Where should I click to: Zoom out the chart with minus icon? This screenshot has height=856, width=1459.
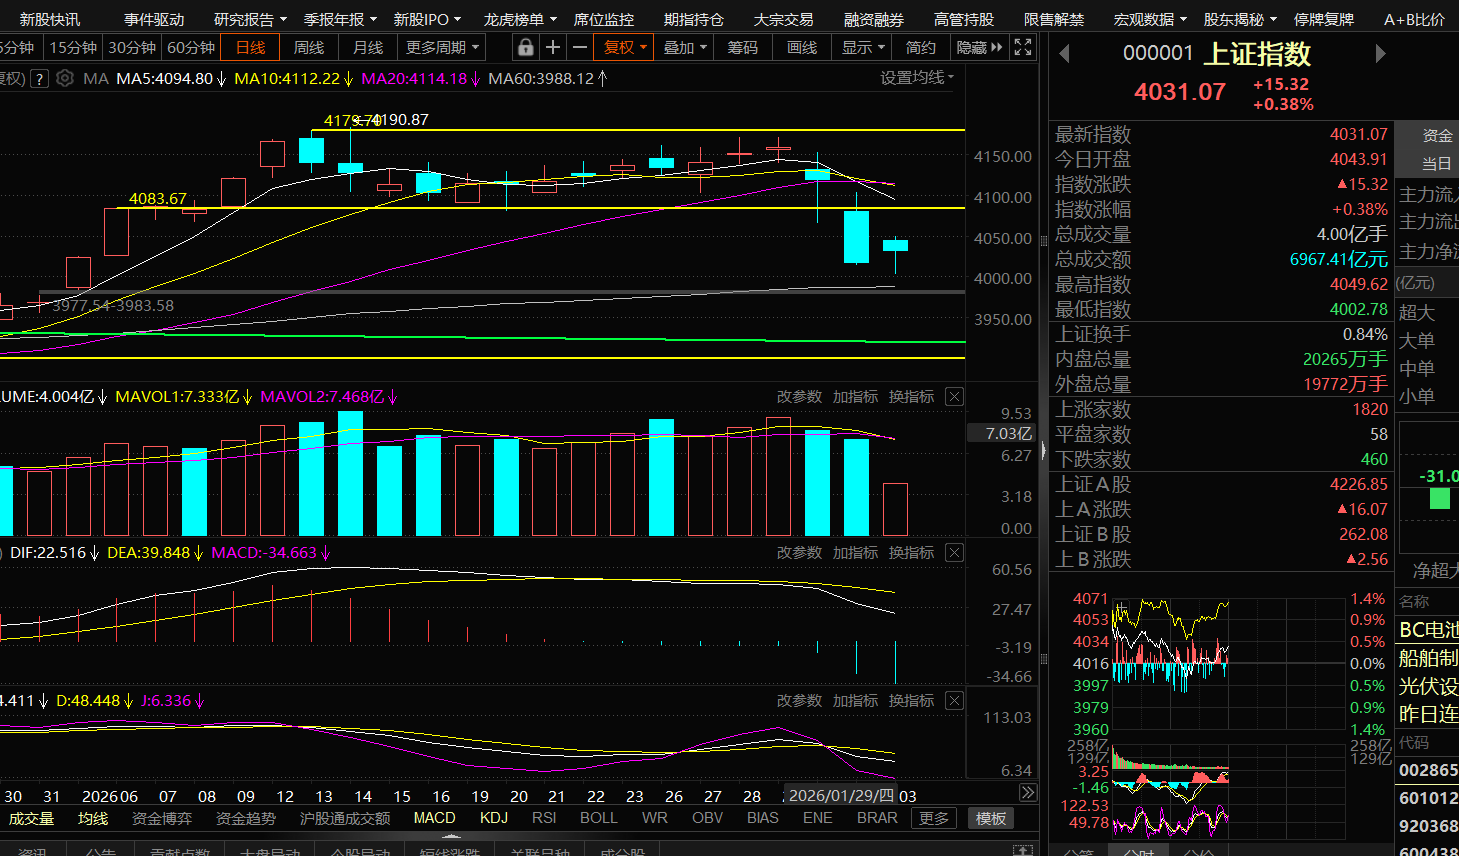tap(579, 47)
